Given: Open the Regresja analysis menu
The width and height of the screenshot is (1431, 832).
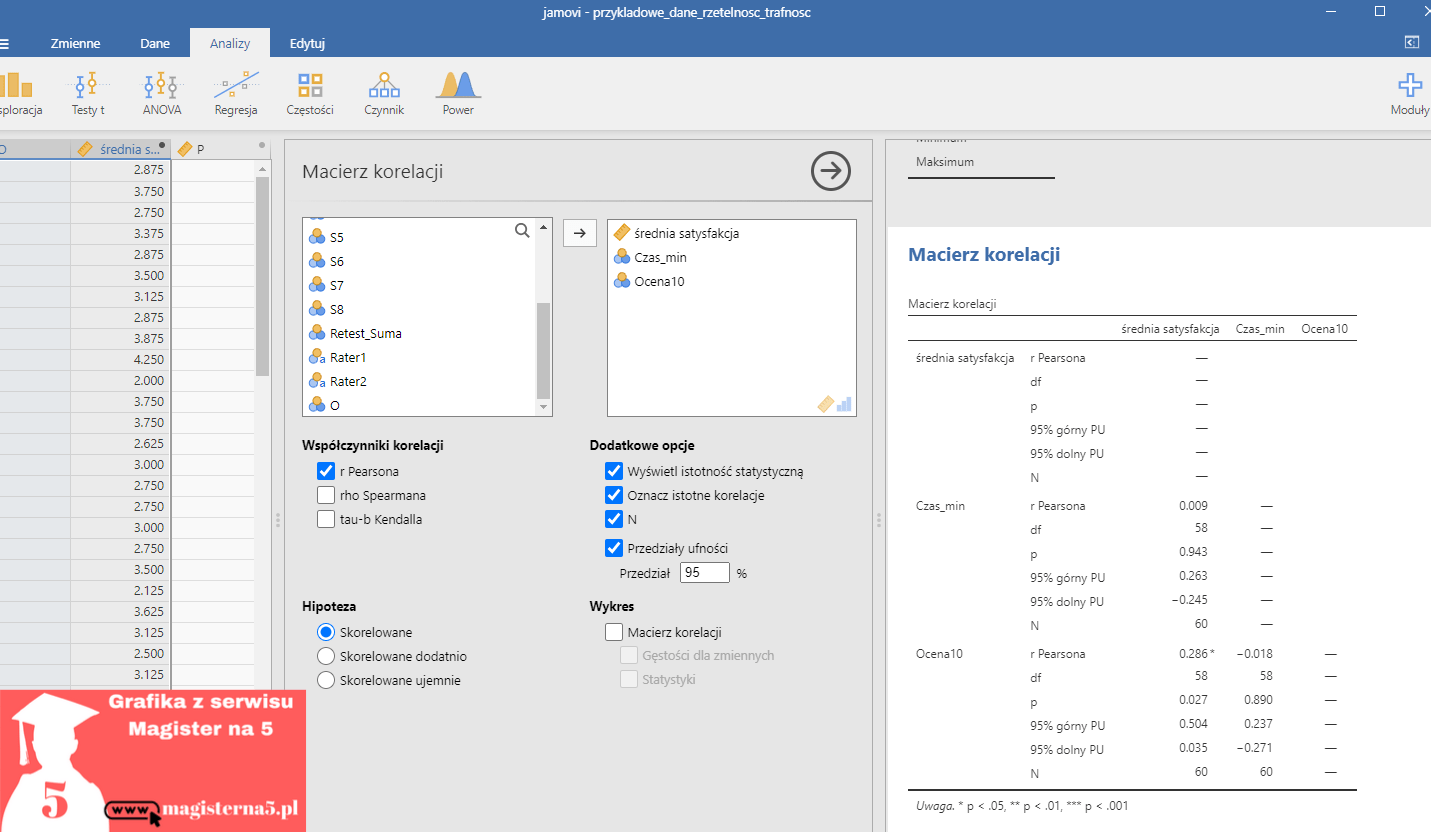Looking at the screenshot, I should pos(236,93).
